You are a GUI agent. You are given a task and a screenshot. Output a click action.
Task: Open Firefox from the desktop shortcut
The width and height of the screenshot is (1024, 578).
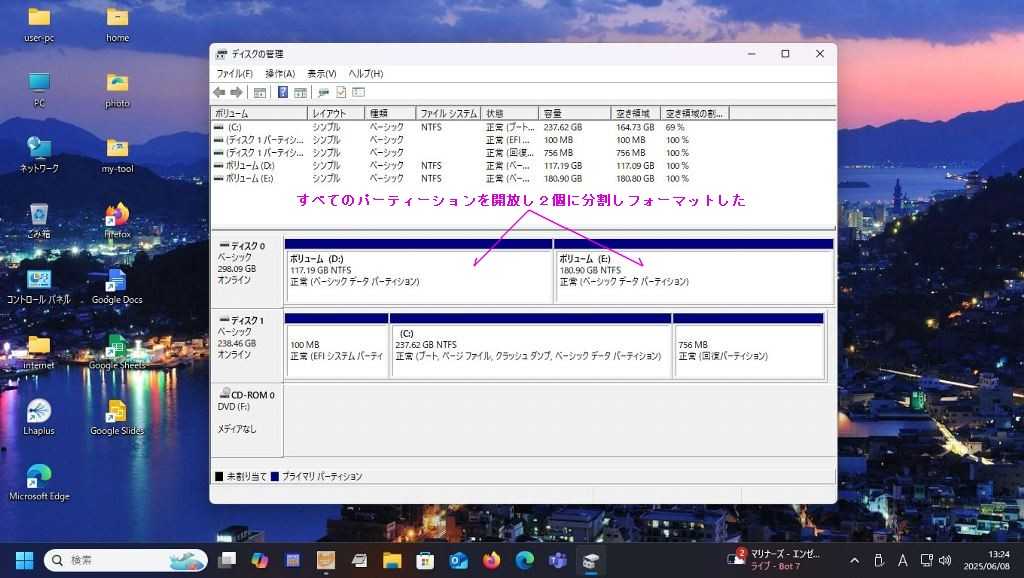(x=117, y=216)
